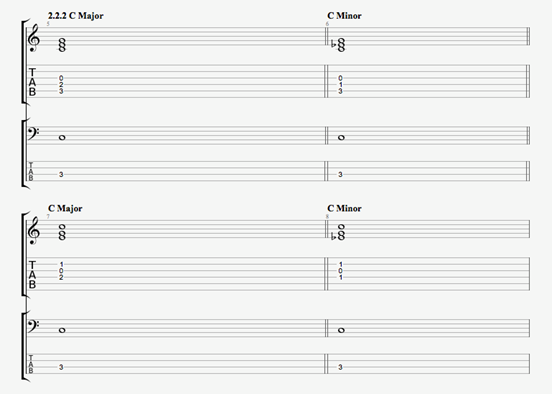
Task: Select the "C Minor" label above measure 8
Action: click(x=344, y=208)
